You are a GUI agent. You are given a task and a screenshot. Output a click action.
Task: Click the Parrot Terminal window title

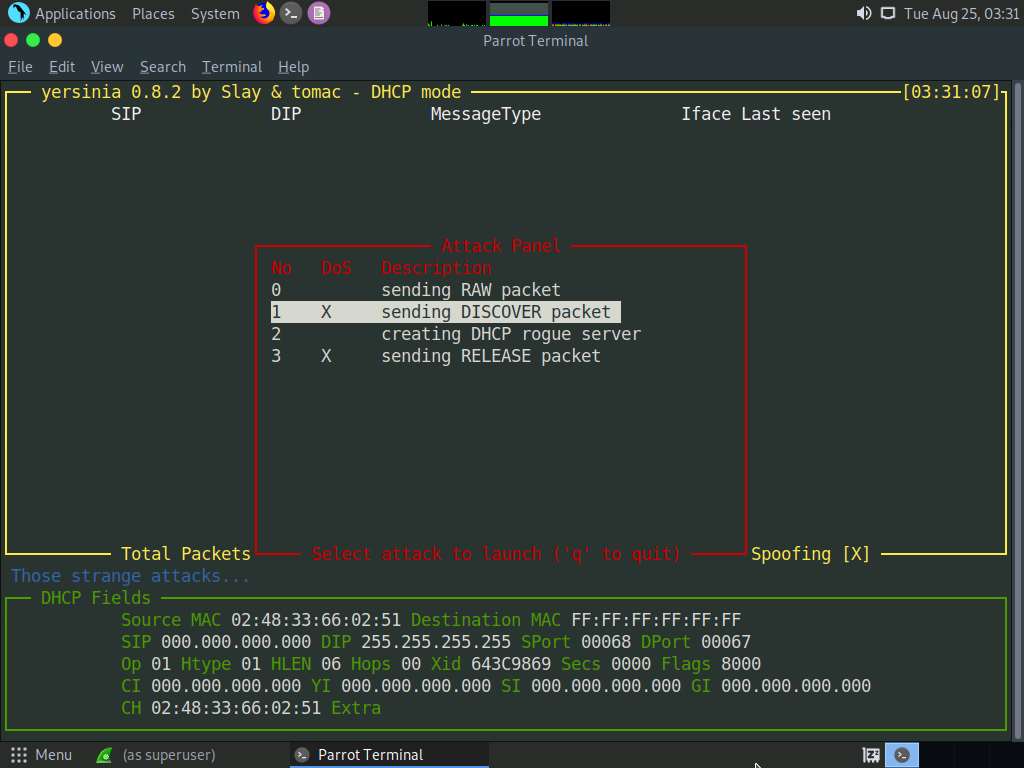click(x=536, y=40)
